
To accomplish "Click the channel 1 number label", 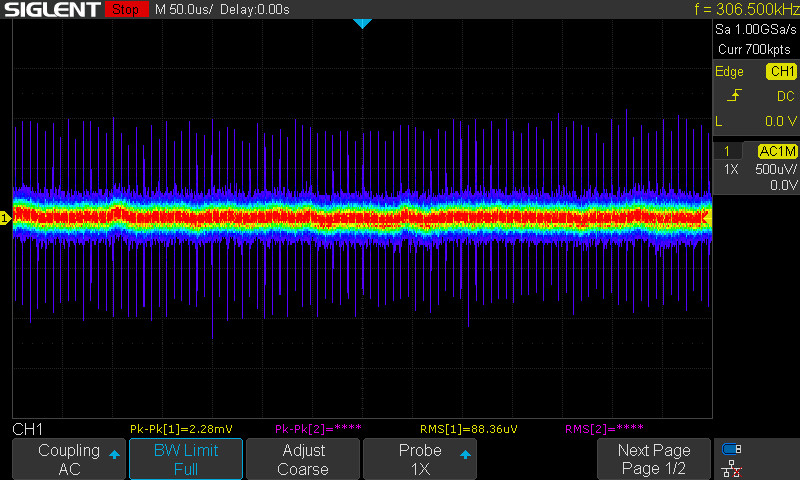I will coord(727,151).
